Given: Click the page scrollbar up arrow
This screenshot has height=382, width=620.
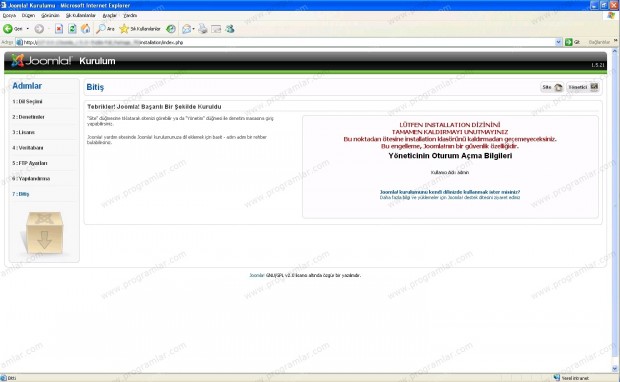Looking at the screenshot, I should pyautogui.click(x=615, y=52).
